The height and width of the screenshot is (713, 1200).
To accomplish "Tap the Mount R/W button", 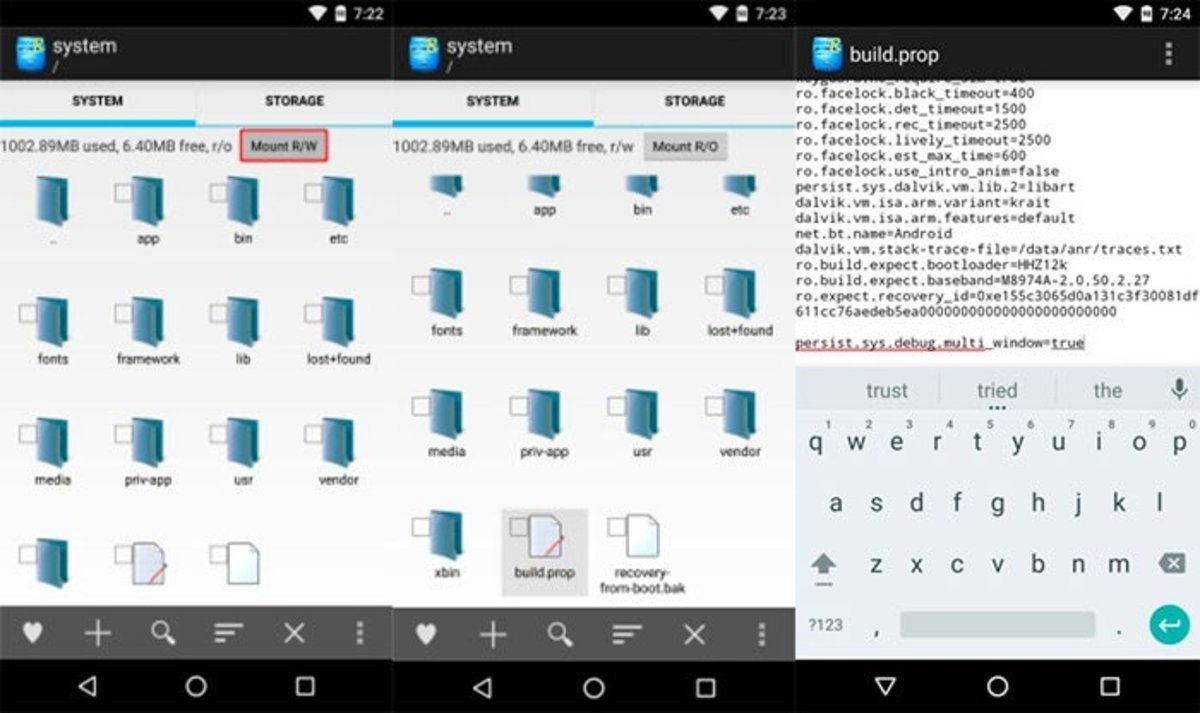I will click(x=284, y=146).
